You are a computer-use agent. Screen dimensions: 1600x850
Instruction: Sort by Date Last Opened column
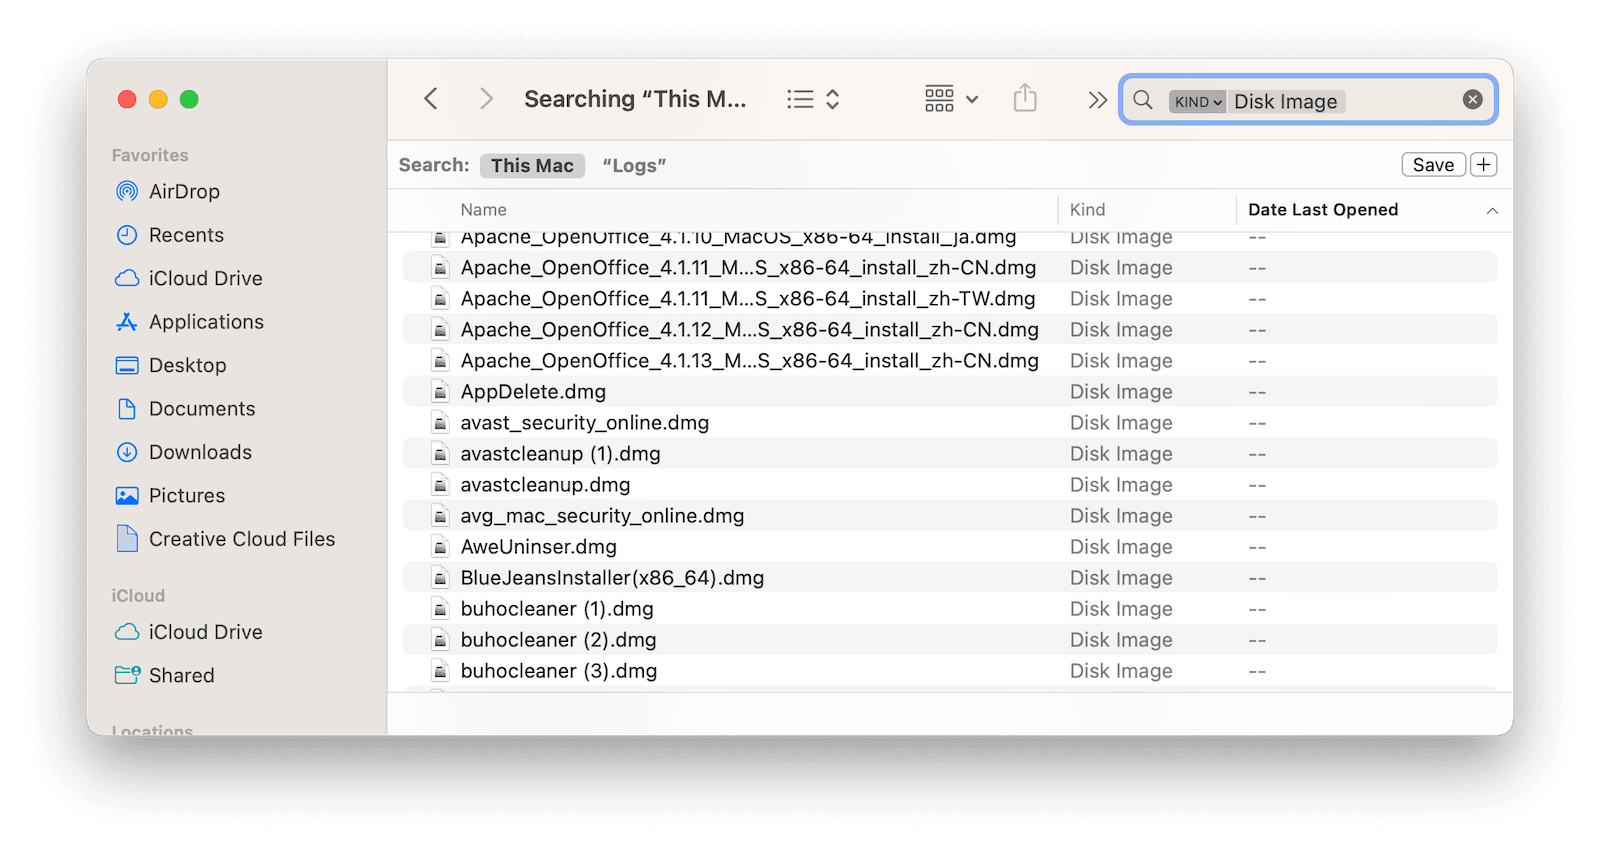click(1323, 210)
